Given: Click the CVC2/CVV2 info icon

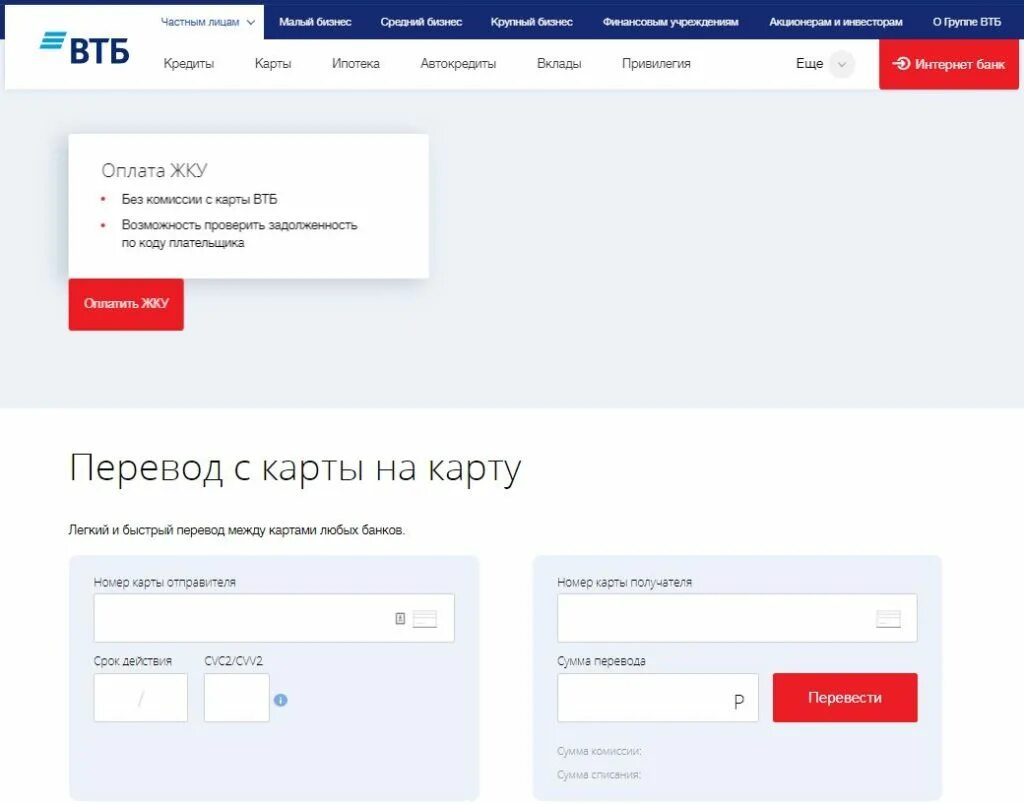Looking at the screenshot, I should tap(281, 699).
